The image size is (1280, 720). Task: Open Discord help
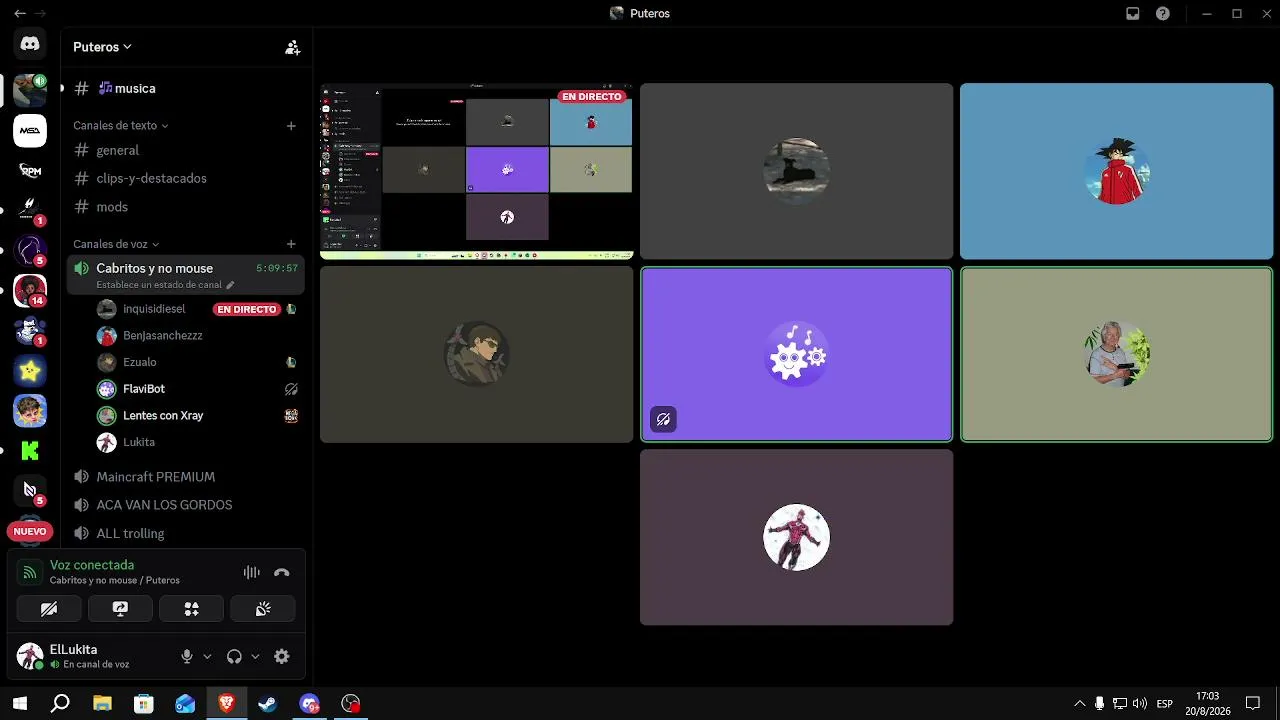[x=1162, y=14]
